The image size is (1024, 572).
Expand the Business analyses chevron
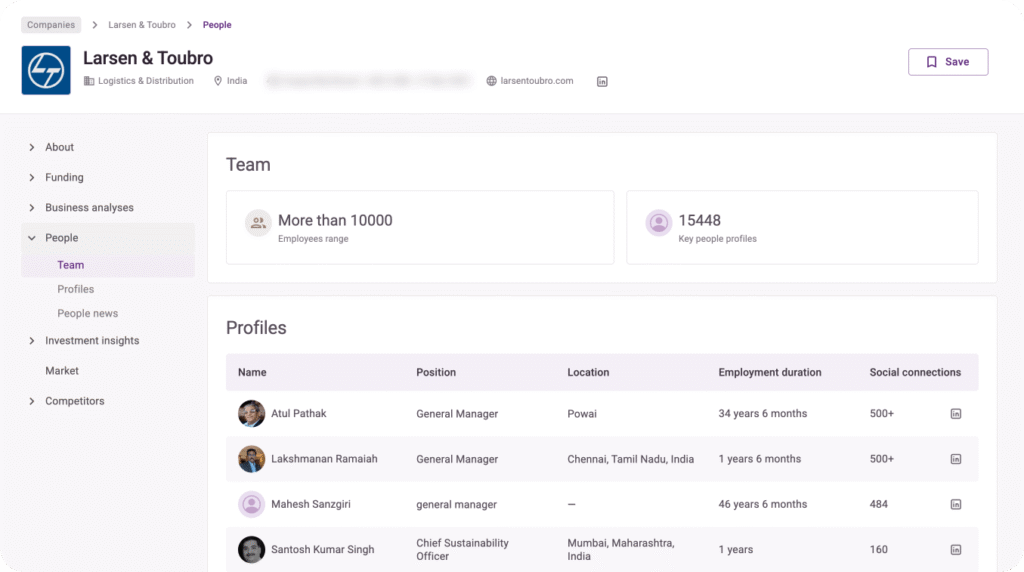pos(31,208)
